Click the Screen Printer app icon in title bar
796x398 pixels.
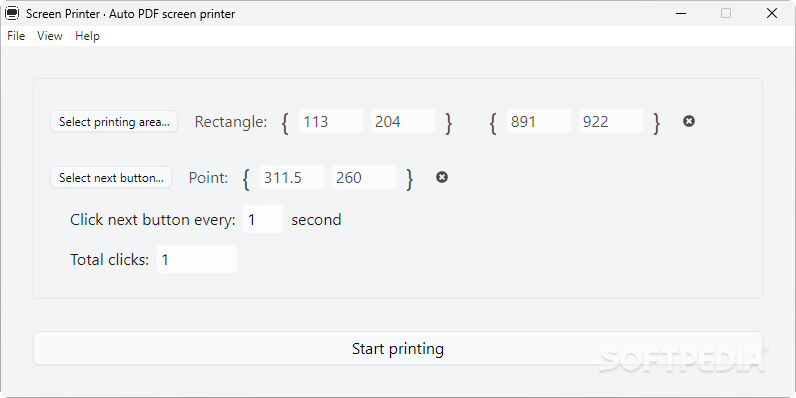pos(12,14)
